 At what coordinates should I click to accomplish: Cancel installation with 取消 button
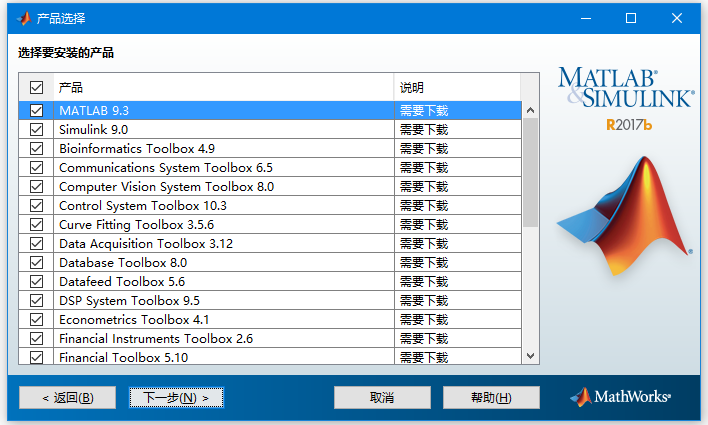pyautogui.click(x=381, y=398)
